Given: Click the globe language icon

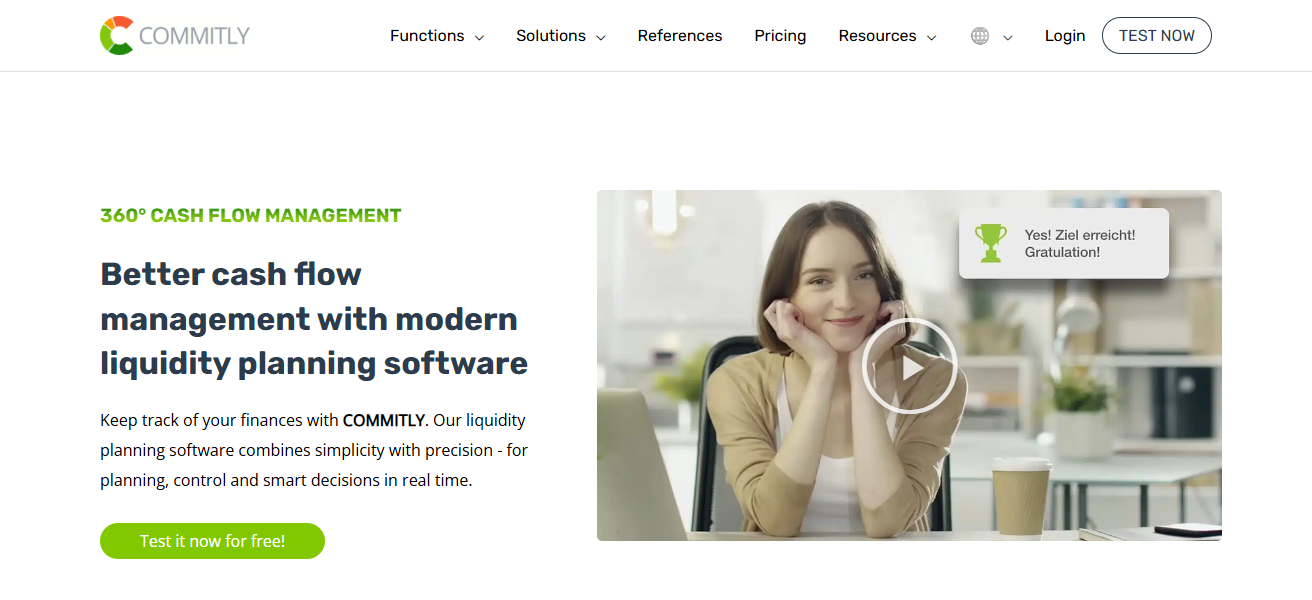Looking at the screenshot, I should point(980,36).
